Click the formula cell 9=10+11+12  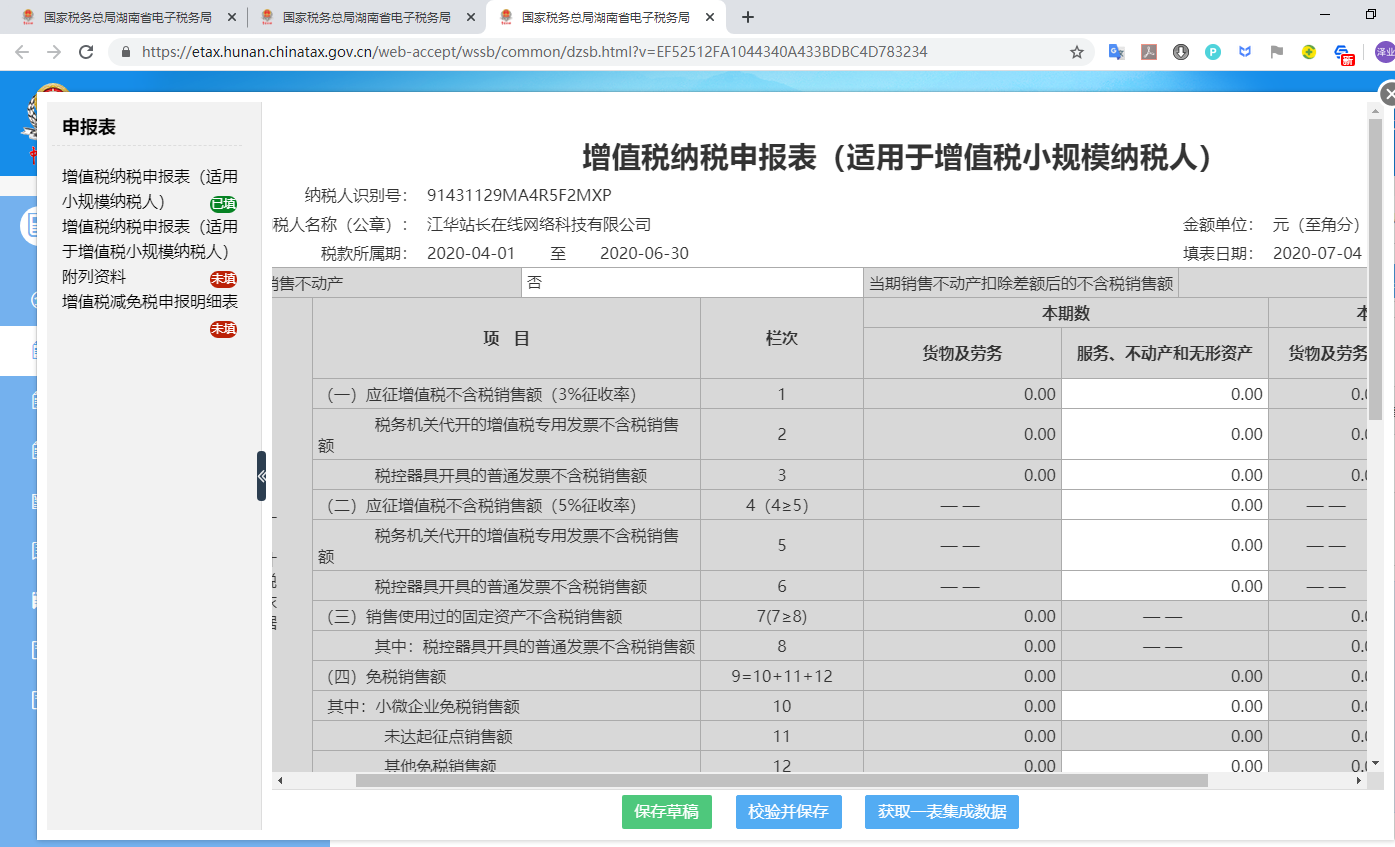781,676
